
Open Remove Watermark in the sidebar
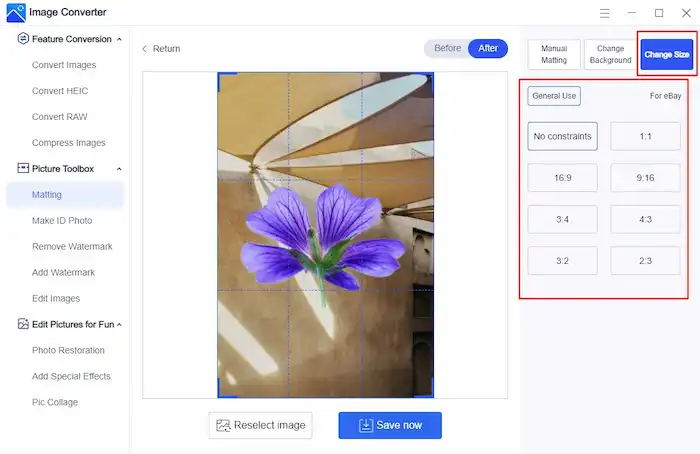click(x=72, y=246)
